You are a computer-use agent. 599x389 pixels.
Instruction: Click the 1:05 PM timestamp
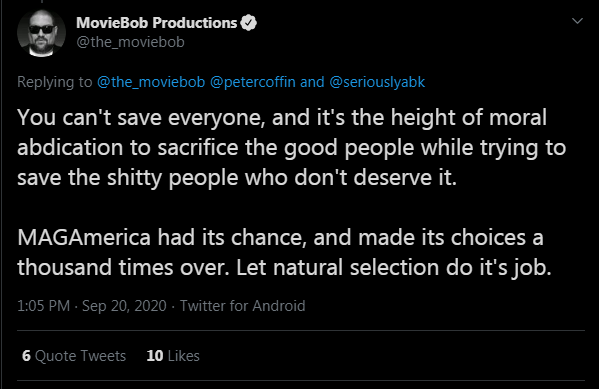tap(44, 306)
